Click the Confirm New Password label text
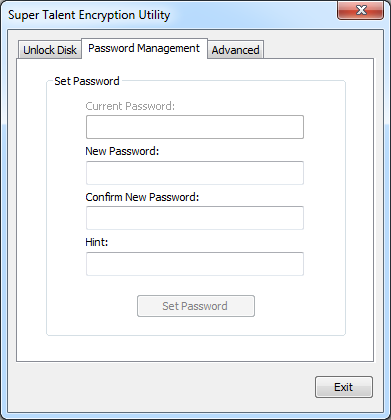Viewport: 391px width, 420px height. coord(142,197)
